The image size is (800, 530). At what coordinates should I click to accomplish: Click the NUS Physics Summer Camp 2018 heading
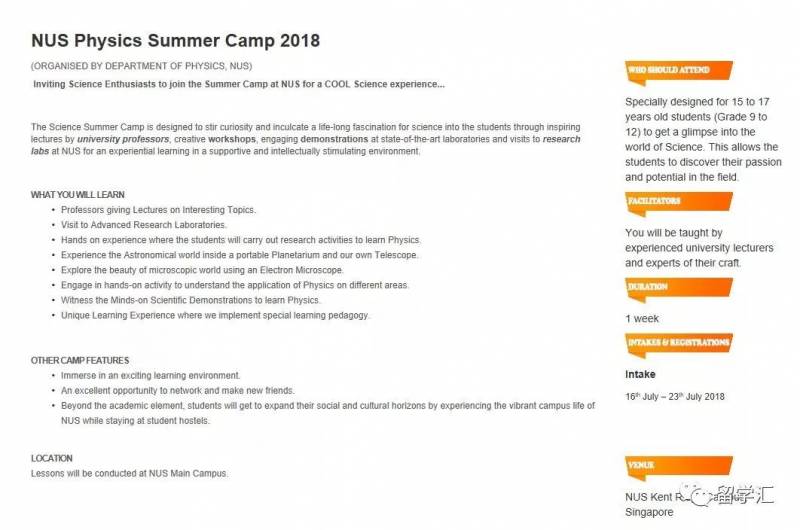tap(175, 41)
